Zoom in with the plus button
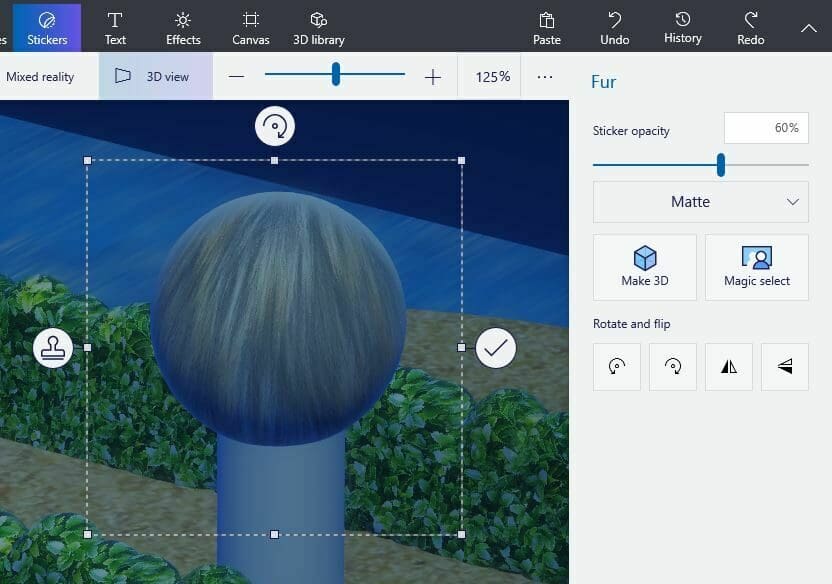 pyautogui.click(x=433, y=77)
